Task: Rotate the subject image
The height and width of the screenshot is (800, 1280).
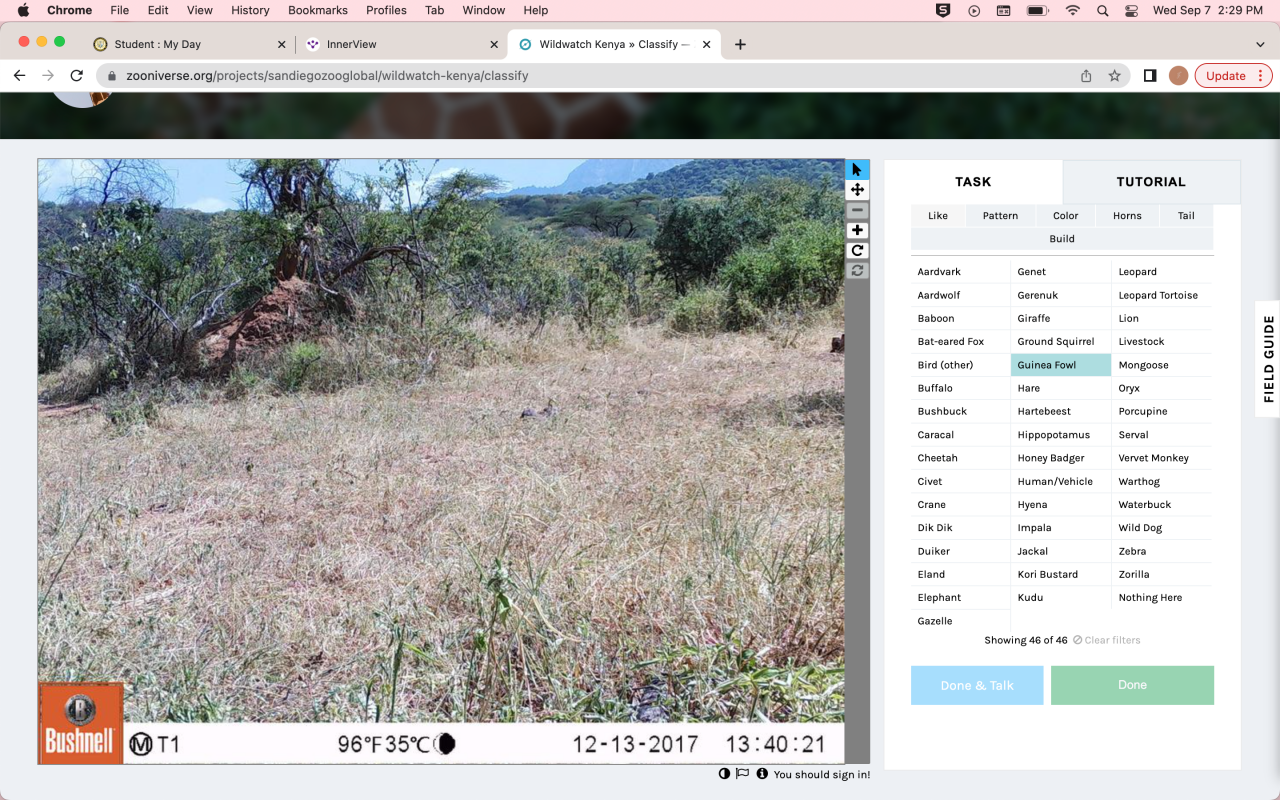Action: [x=857, y=250]
